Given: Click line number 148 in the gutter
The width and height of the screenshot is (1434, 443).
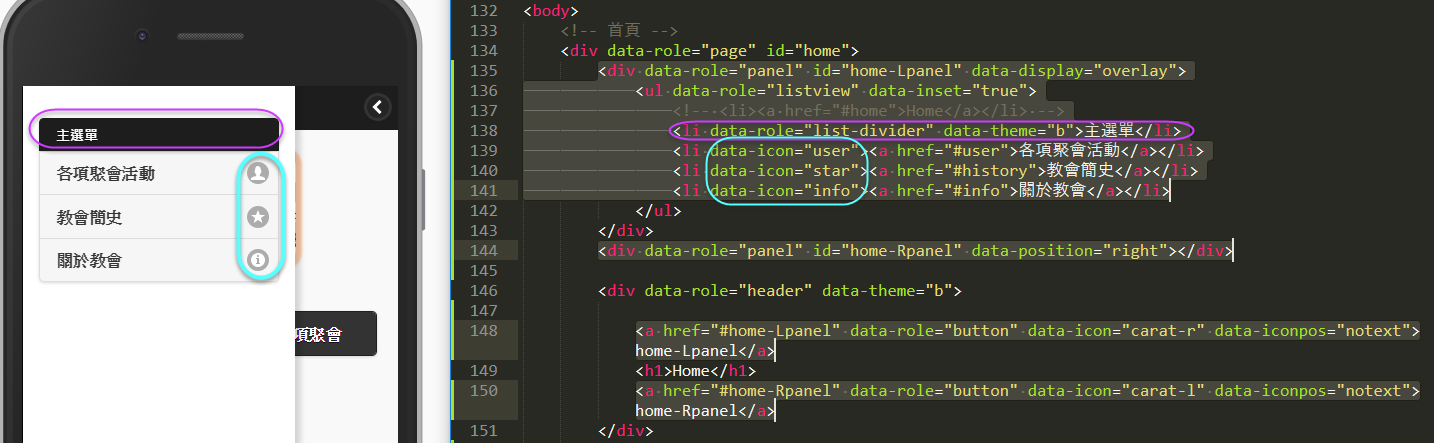Looking at the screenshot, I should pos(483,330).
